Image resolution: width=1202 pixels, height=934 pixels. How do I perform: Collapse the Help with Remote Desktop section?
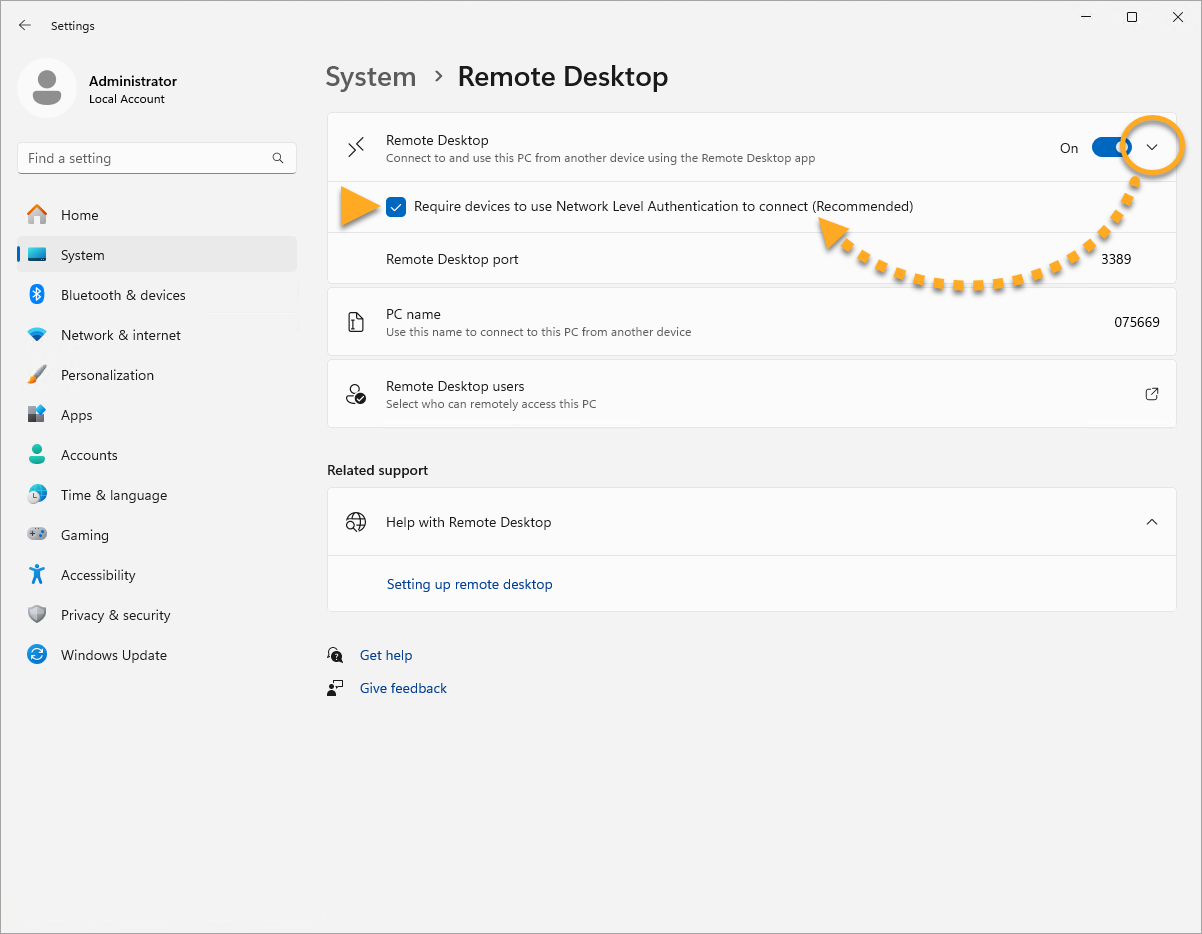[x=1151, y=522]
